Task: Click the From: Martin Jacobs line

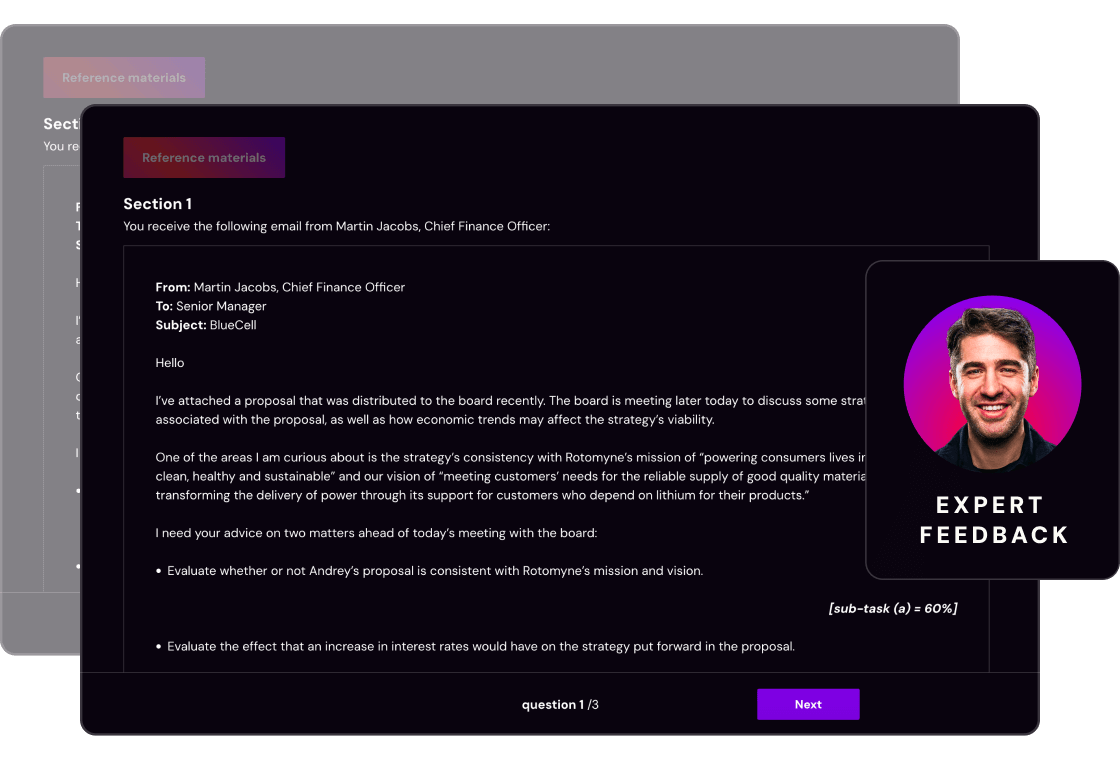Action: [x=280, y=287]
